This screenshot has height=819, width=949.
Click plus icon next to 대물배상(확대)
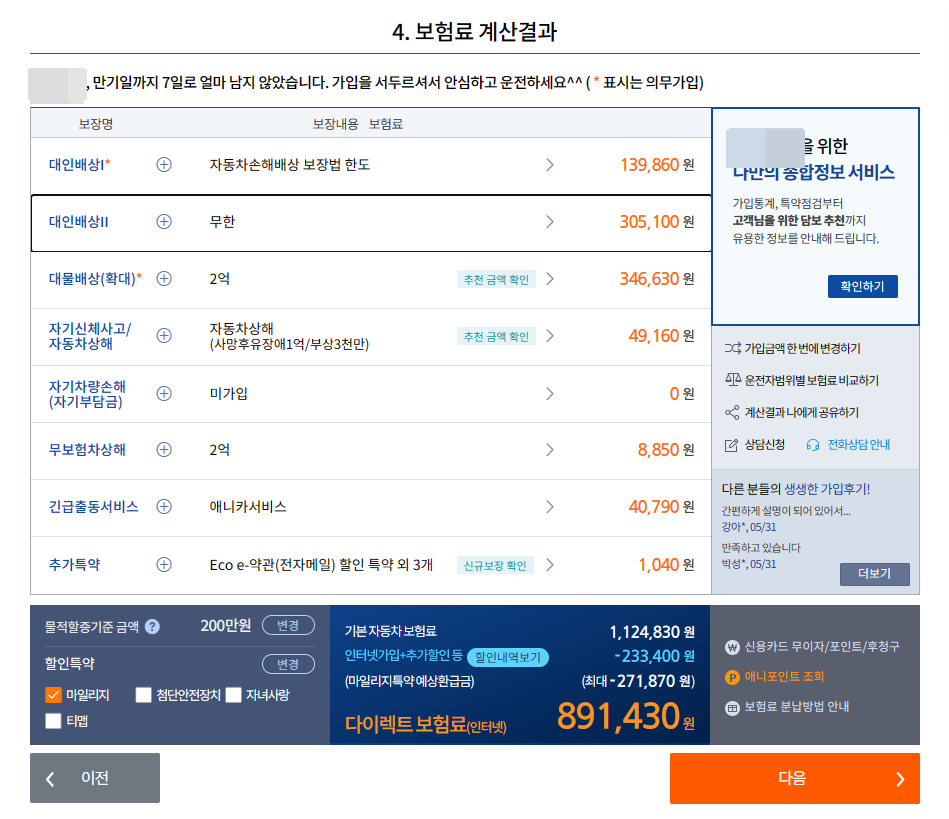[x=164, y=278]
